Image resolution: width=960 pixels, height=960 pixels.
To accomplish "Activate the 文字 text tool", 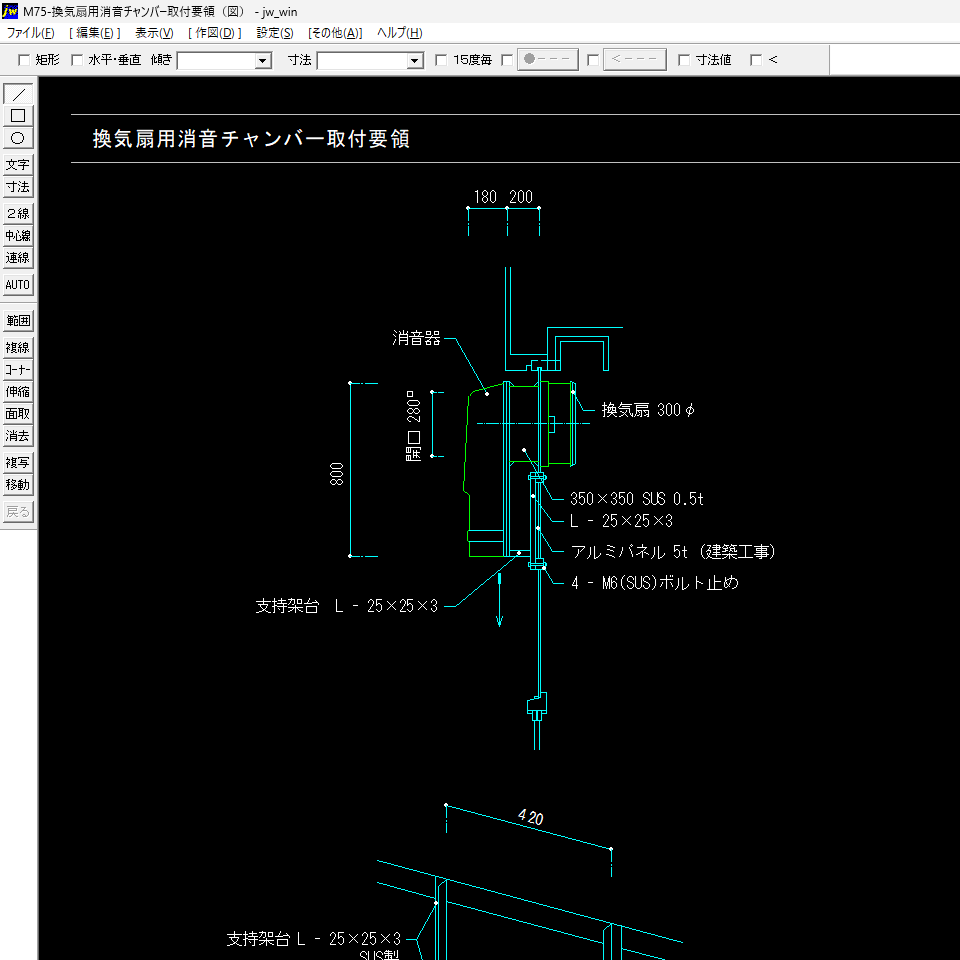I will (18, 165).
